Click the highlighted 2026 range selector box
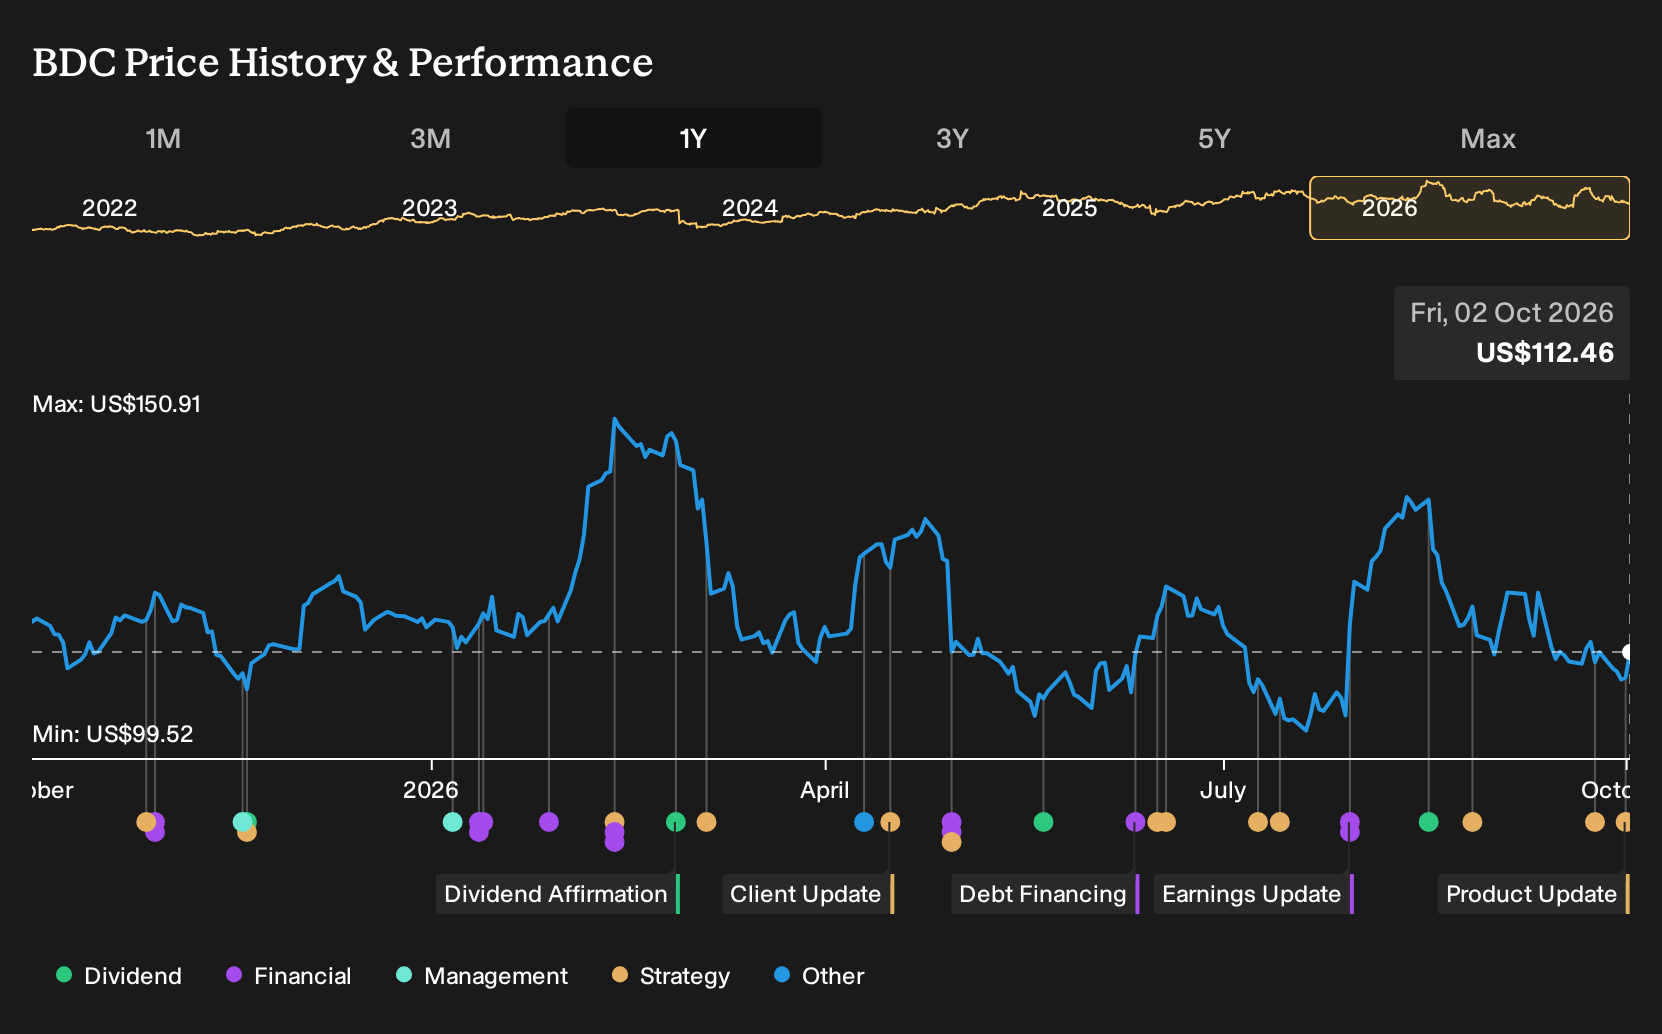 (x=1470, y=208)
